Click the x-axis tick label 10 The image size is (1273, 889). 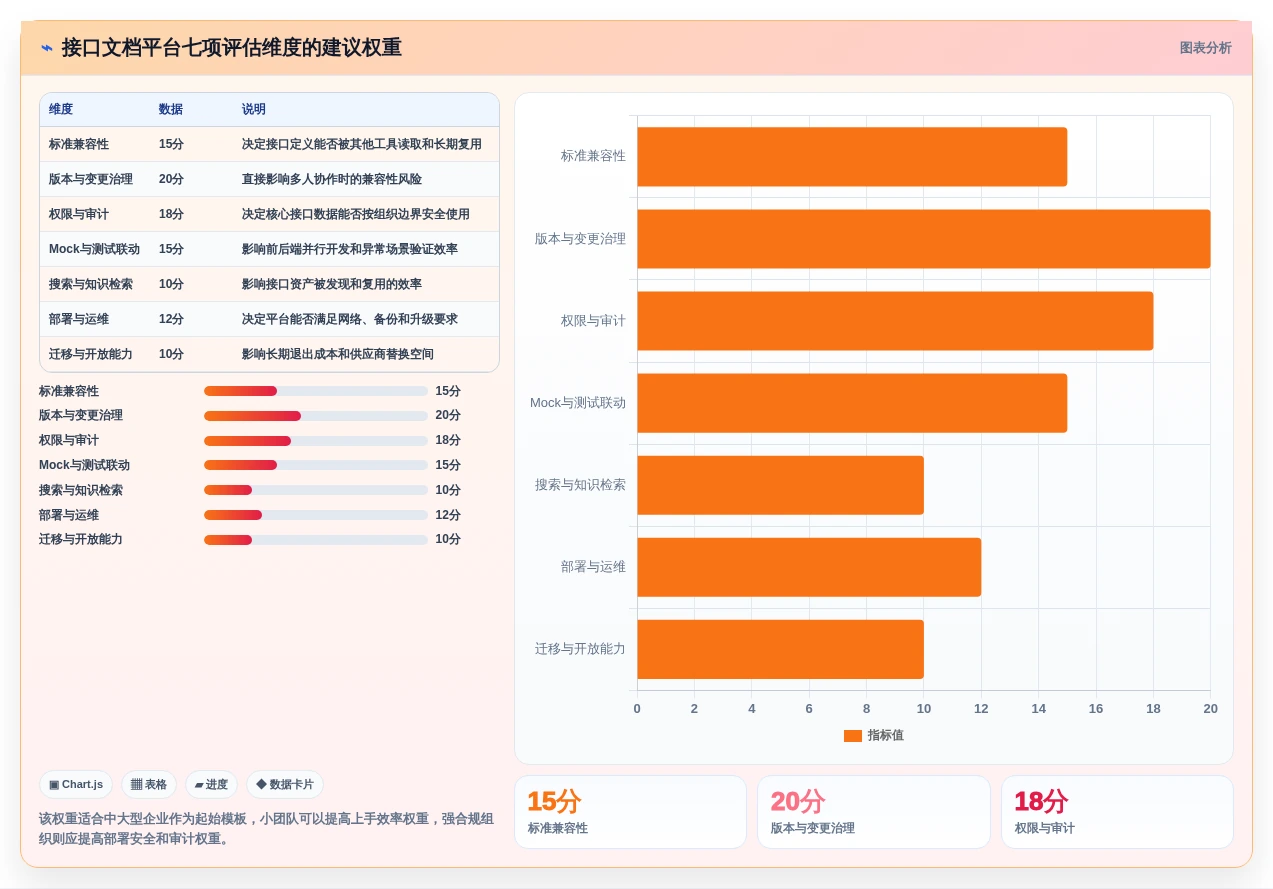click(x=924, y=709)
